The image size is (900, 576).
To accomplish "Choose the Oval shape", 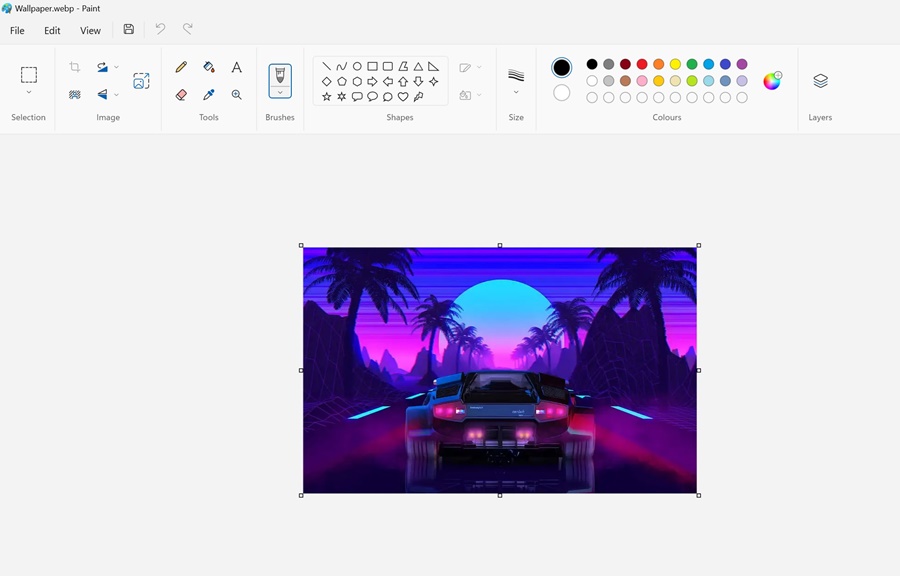I will tap(357, 67).
